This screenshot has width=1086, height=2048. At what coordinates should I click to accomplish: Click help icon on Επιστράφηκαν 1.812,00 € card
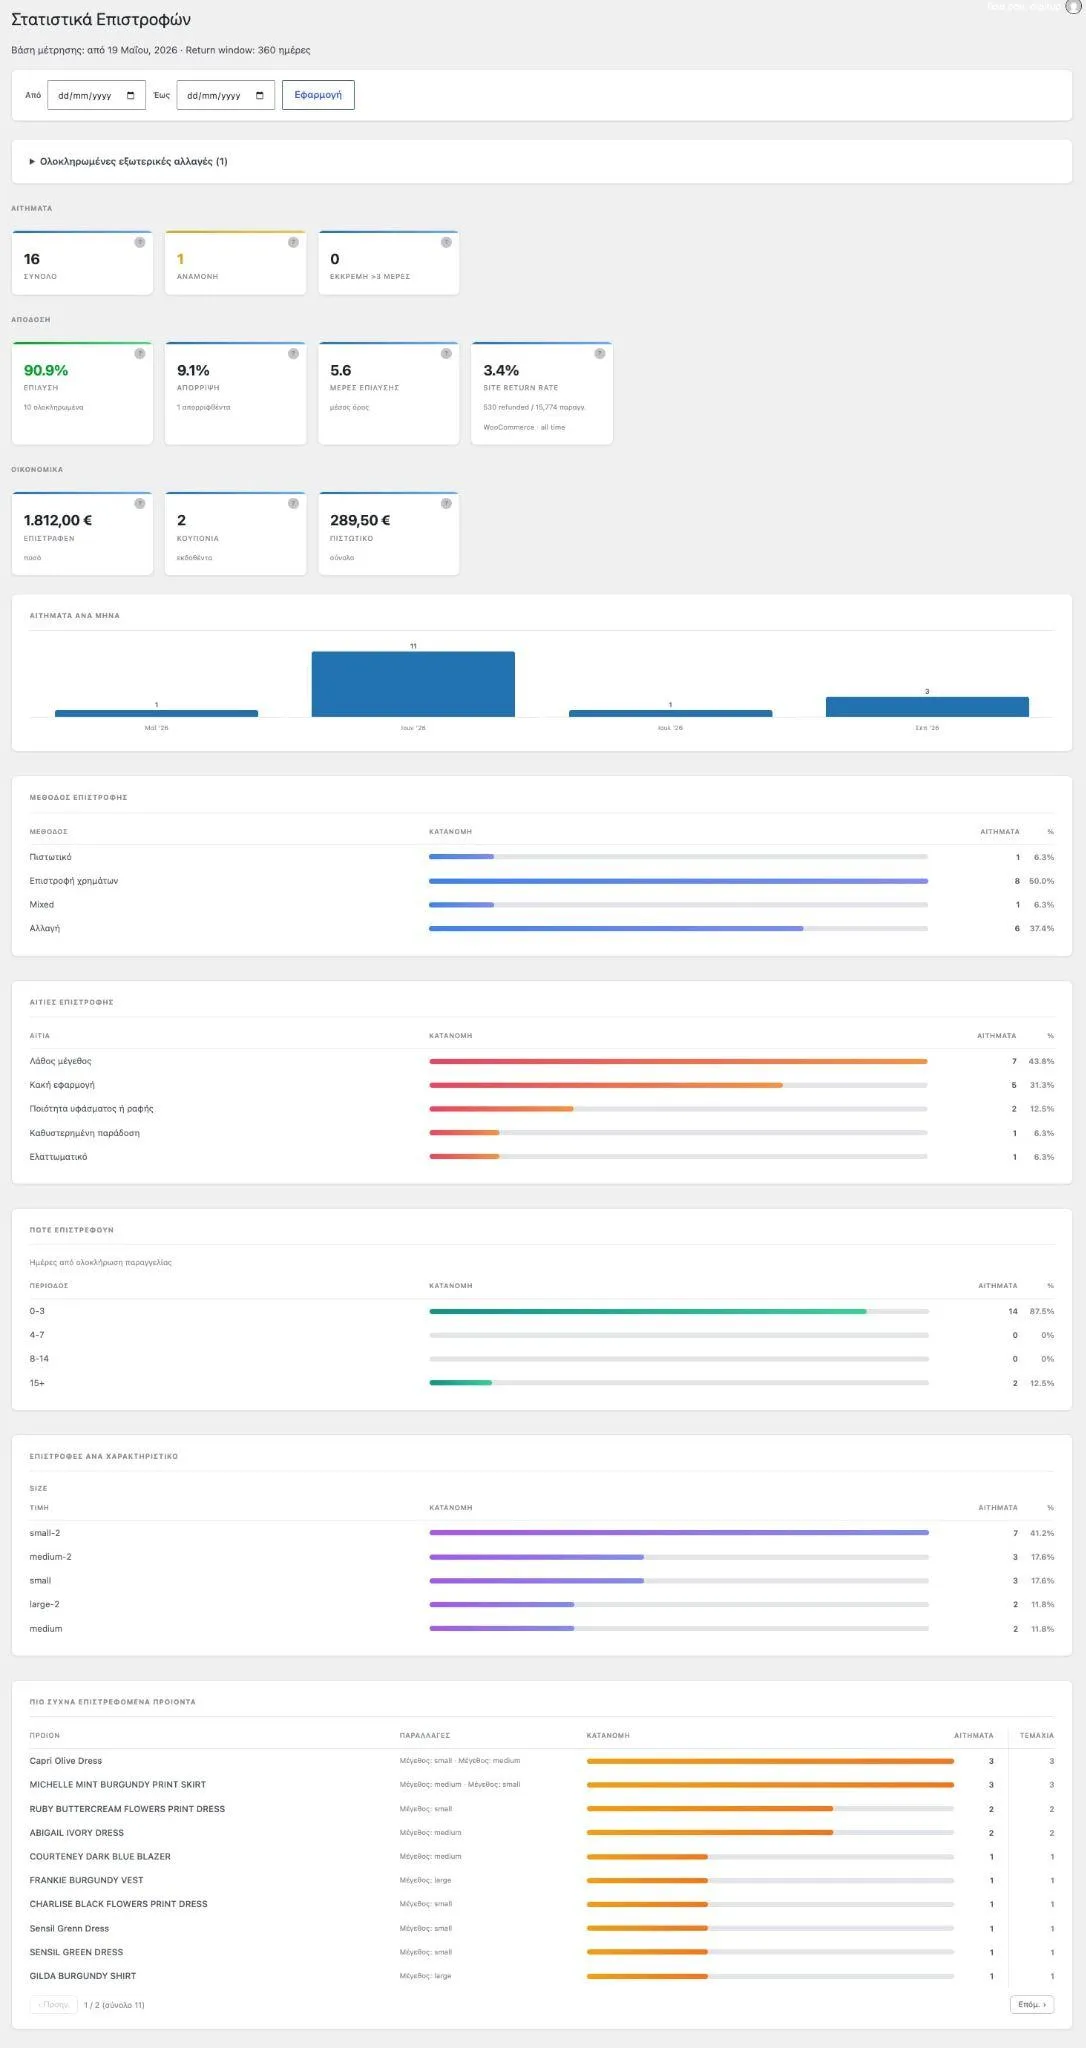pos(139,503)
